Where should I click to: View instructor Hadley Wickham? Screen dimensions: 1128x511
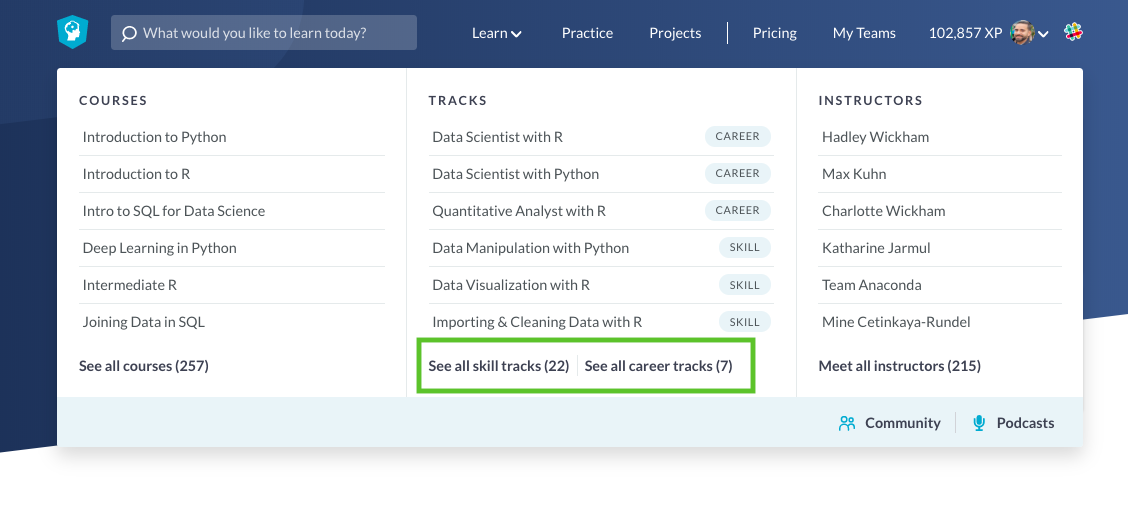point(875,137)
